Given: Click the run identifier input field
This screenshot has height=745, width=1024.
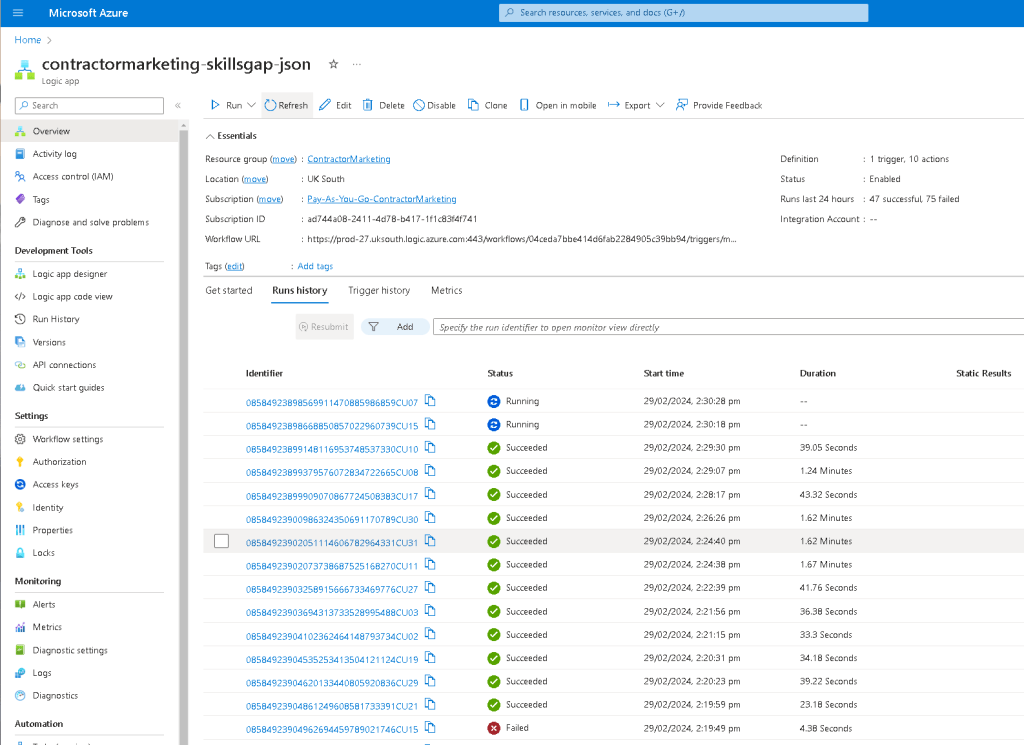Looking at the screenshot, I should pyautogui.click(x=728, y=327).
